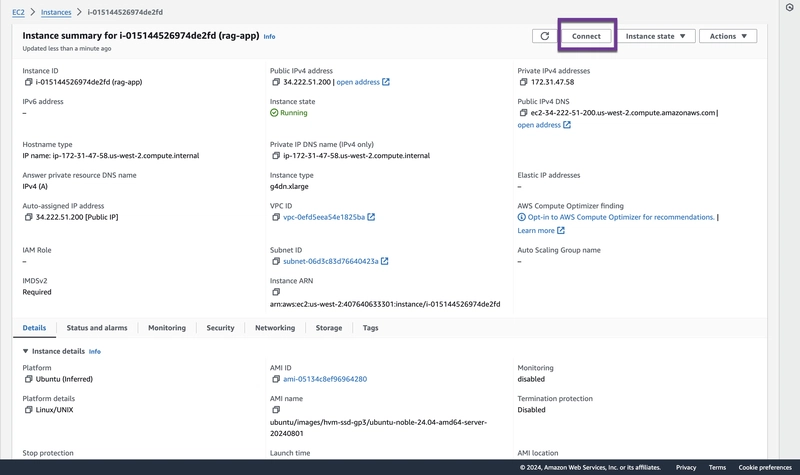Copy the Instance ID value

pyautogui.click(x=29, y=82)
